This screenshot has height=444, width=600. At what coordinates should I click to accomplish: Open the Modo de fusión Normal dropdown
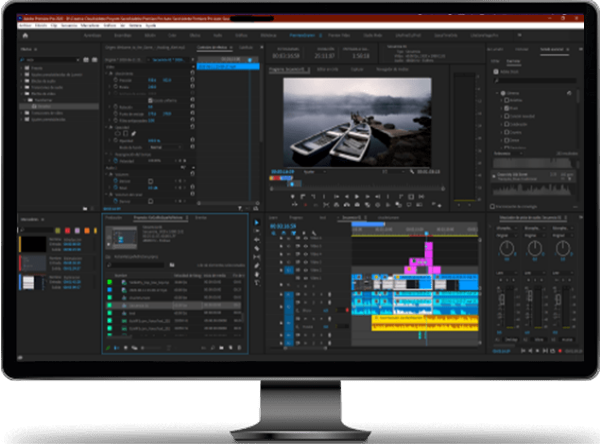coord(166,147)
